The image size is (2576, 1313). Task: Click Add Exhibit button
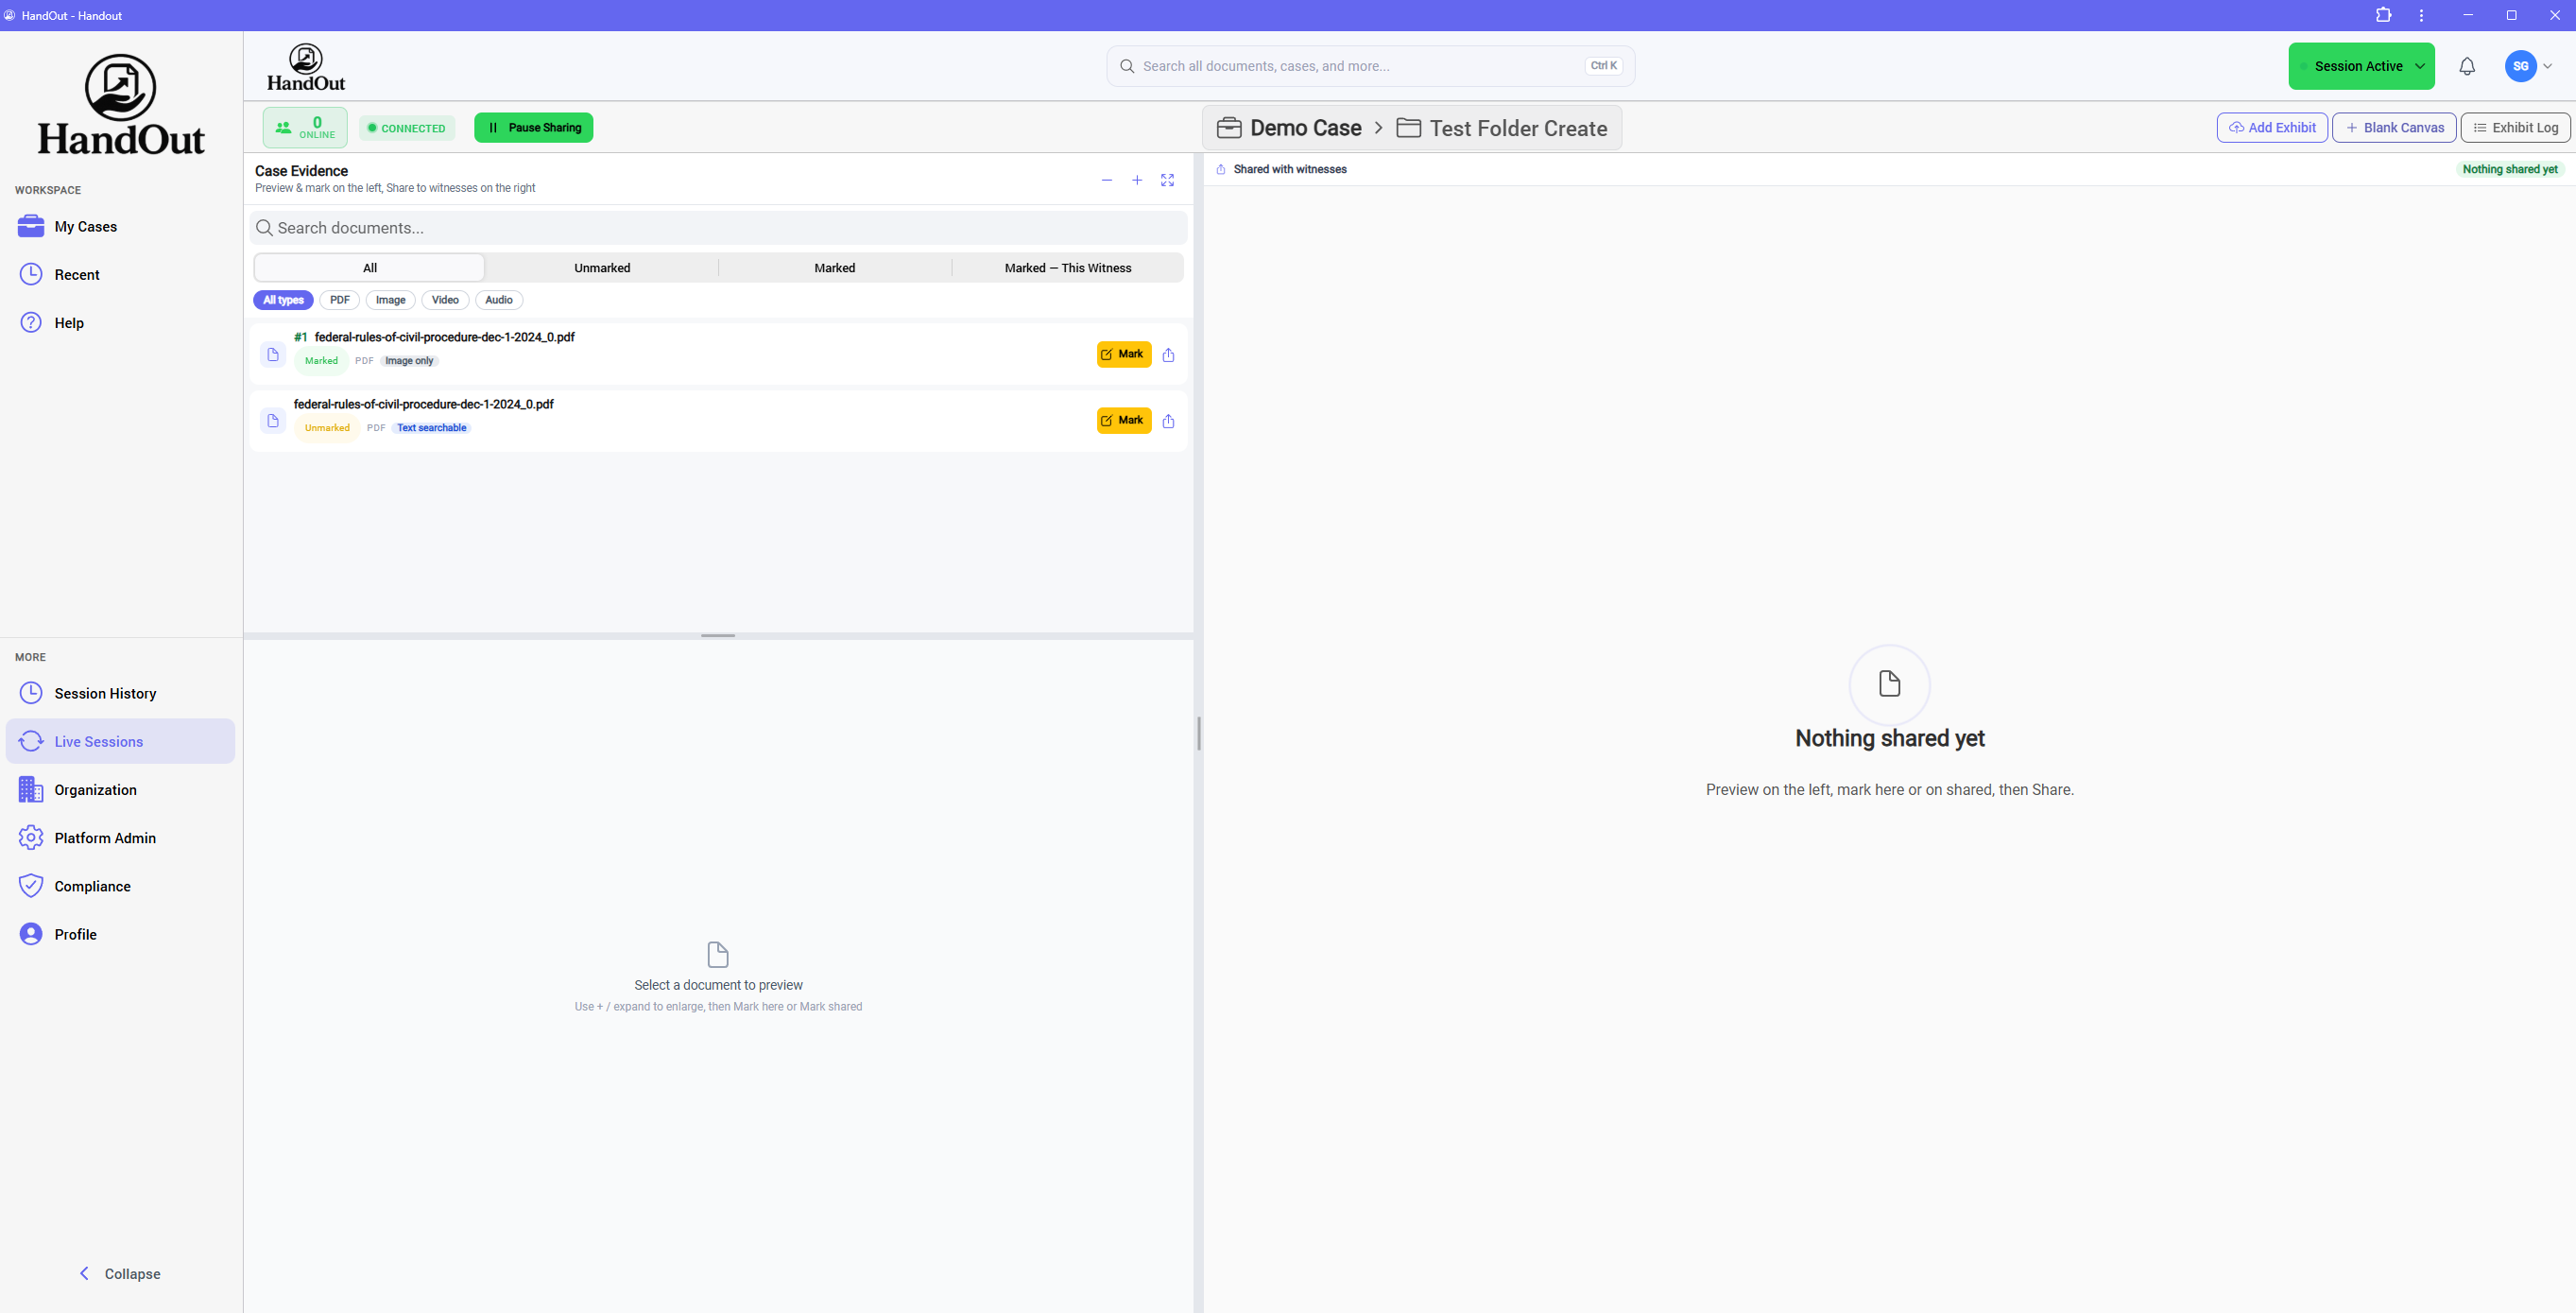pyautogui.click(x=2272, y=127)
